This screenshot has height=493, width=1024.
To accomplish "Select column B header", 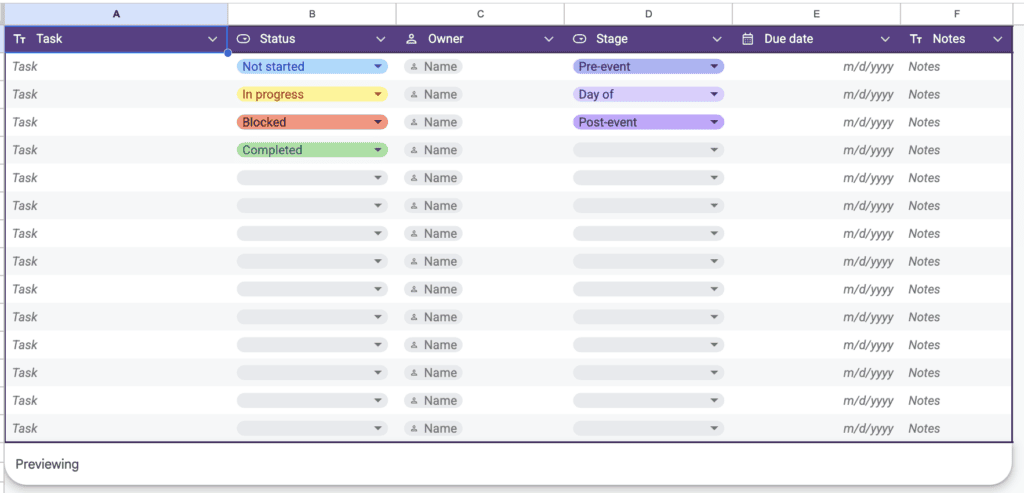I will (x=312, y=14).
